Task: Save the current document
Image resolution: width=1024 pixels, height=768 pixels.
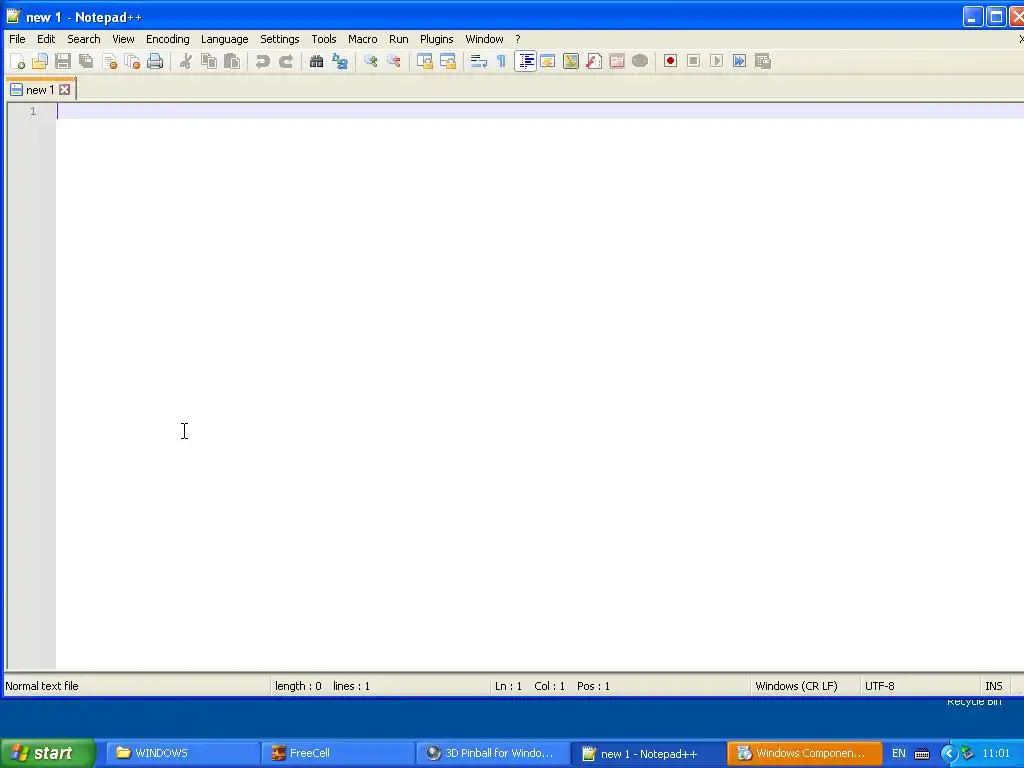Action: [63, 61]
